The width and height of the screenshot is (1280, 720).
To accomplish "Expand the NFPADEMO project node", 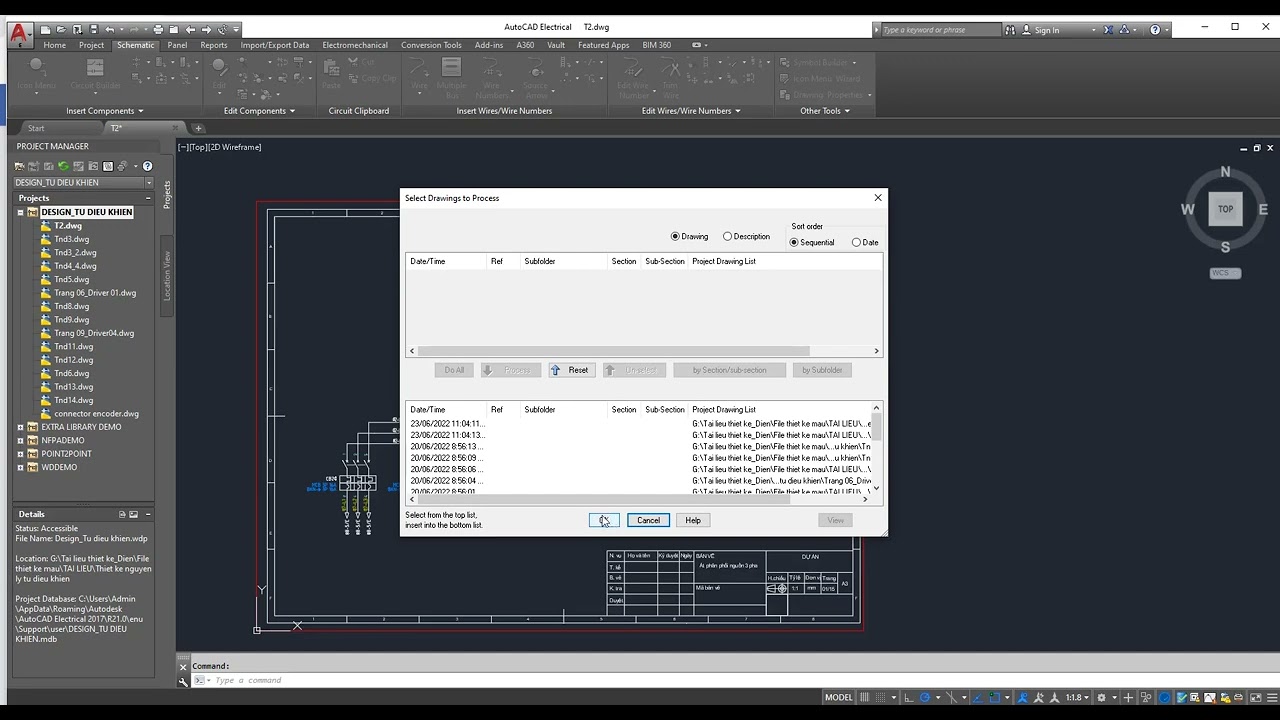I will (x=20, y=440).
